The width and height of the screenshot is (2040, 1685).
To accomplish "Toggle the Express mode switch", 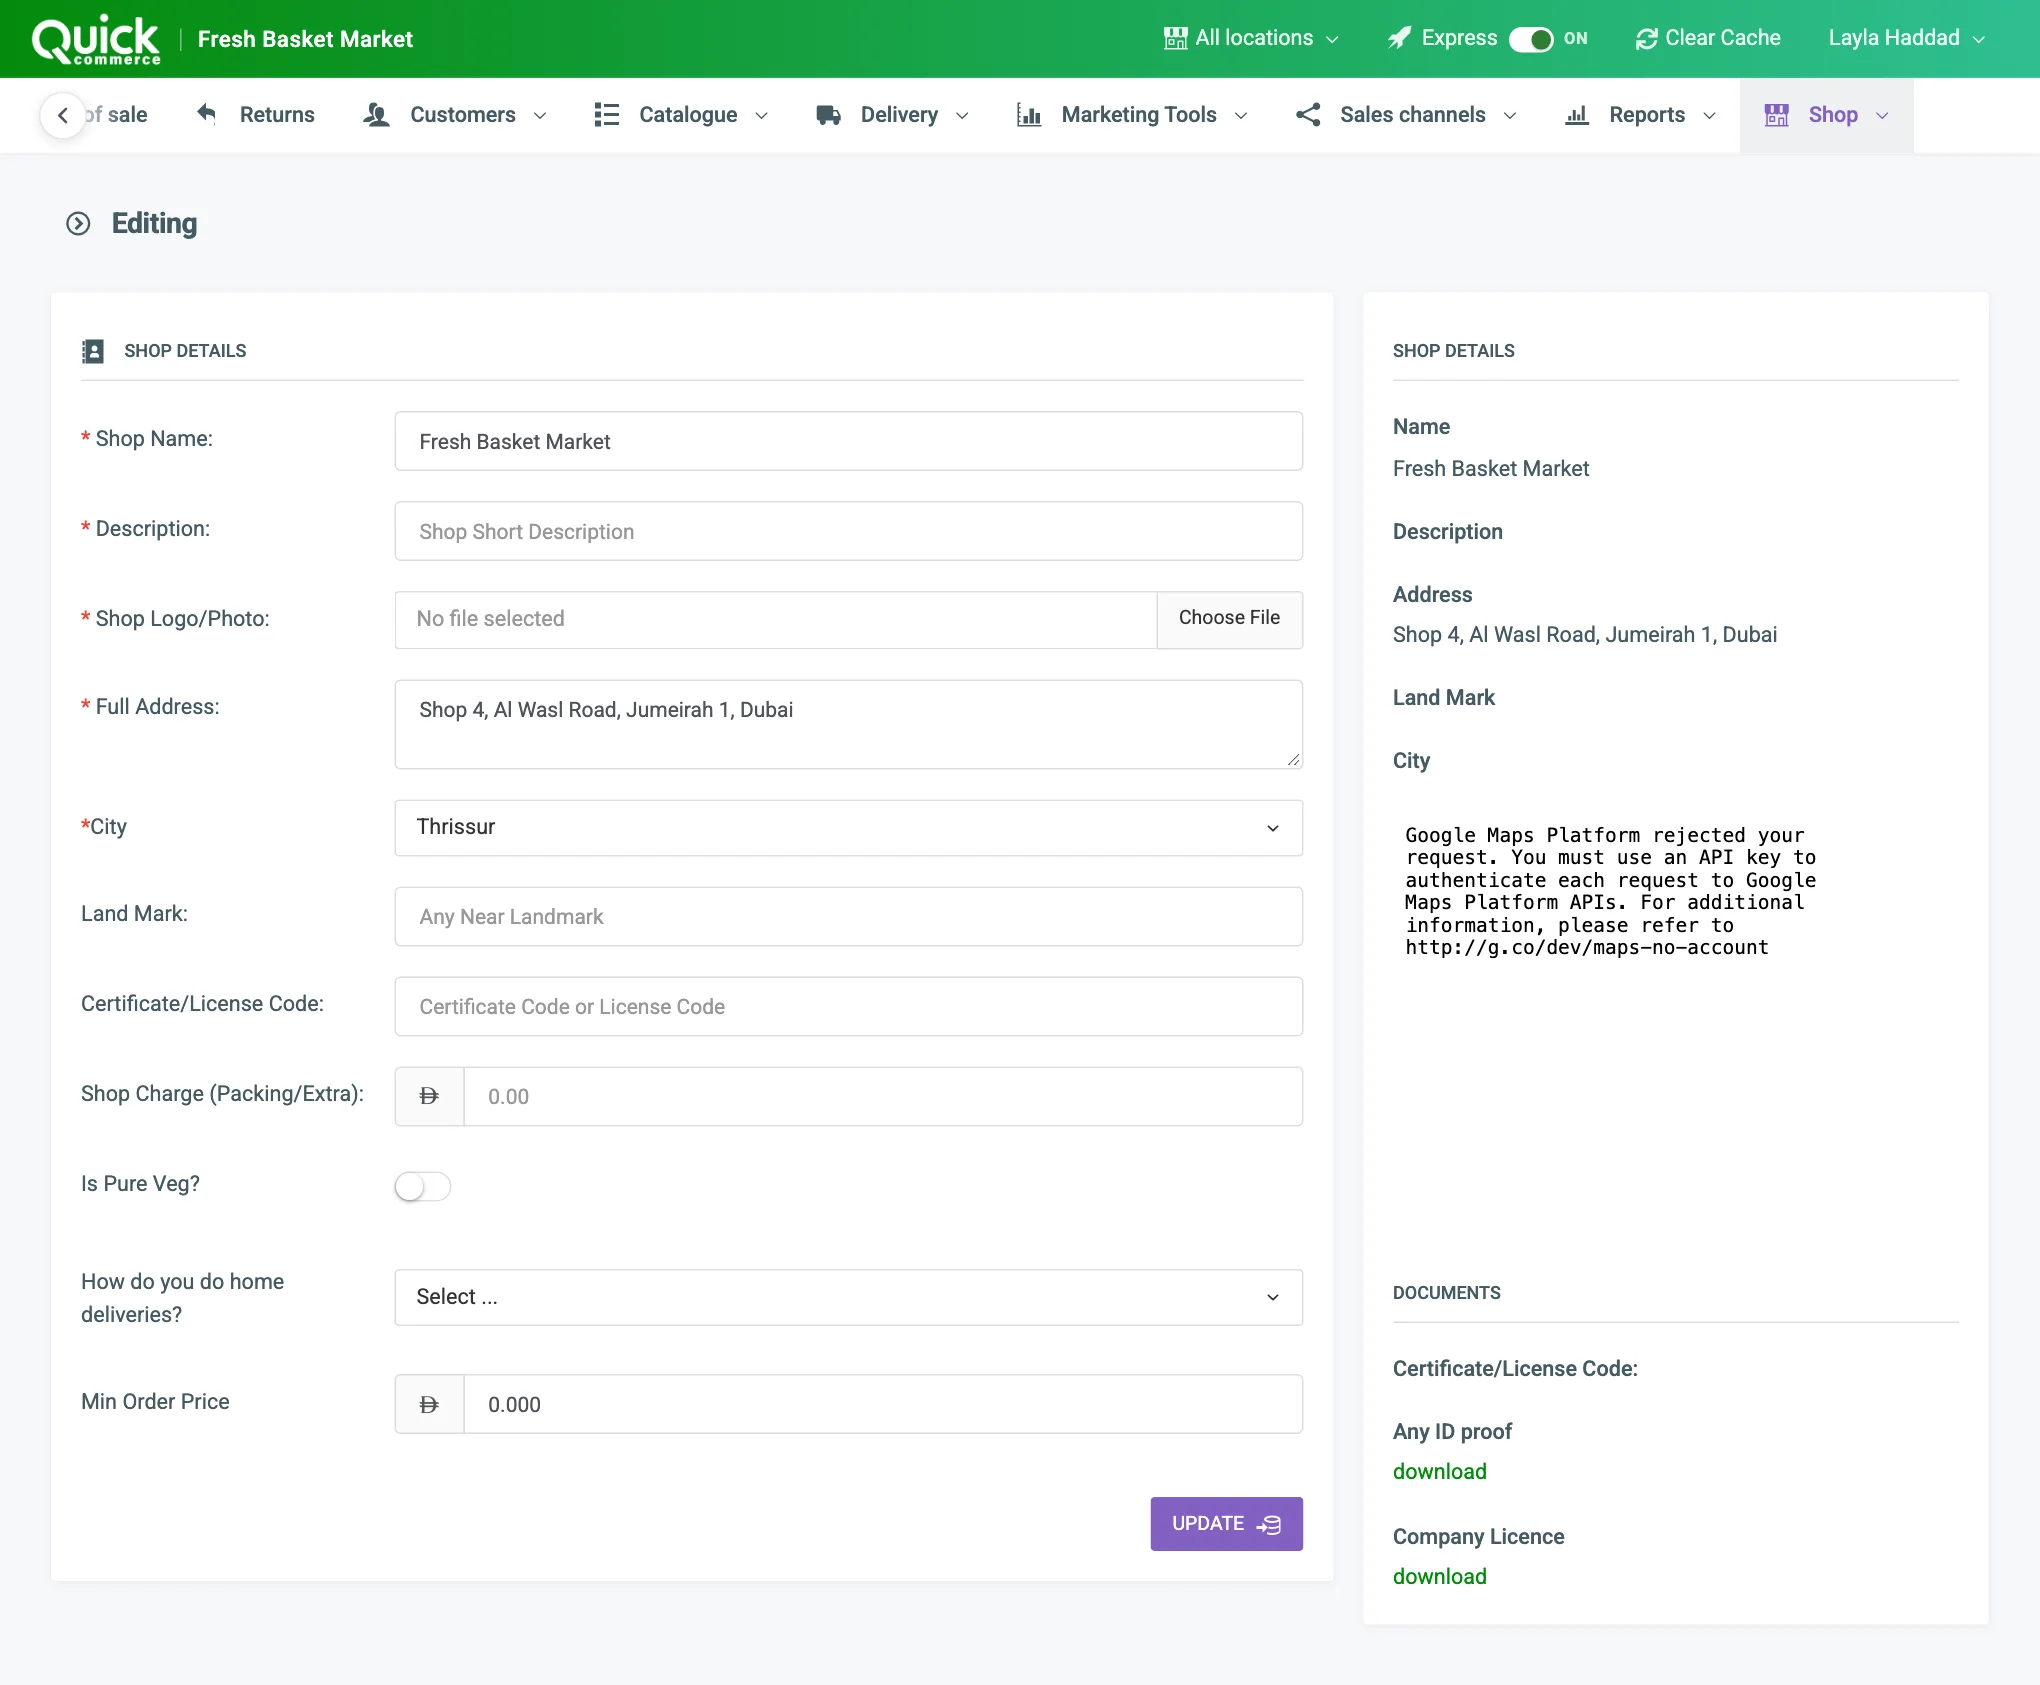I will coord(1531,38).
